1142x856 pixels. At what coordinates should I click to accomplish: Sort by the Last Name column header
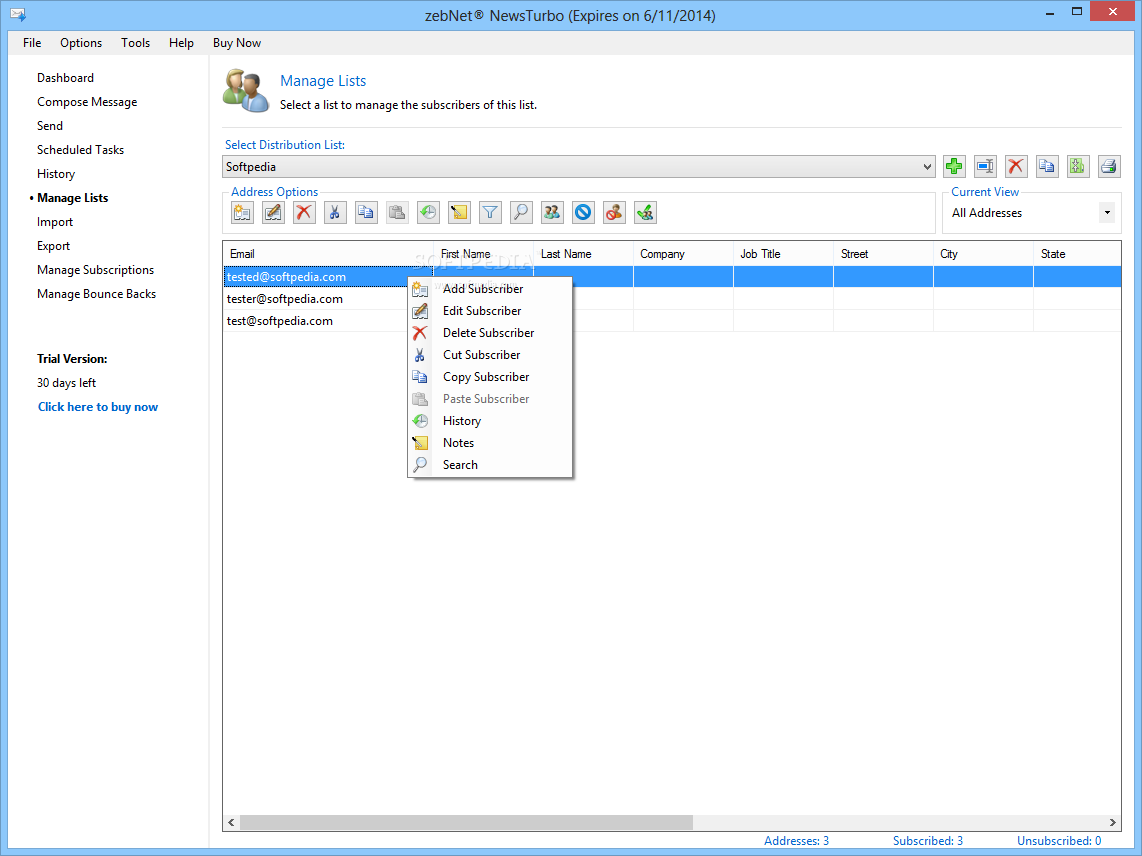coord(583,254)
